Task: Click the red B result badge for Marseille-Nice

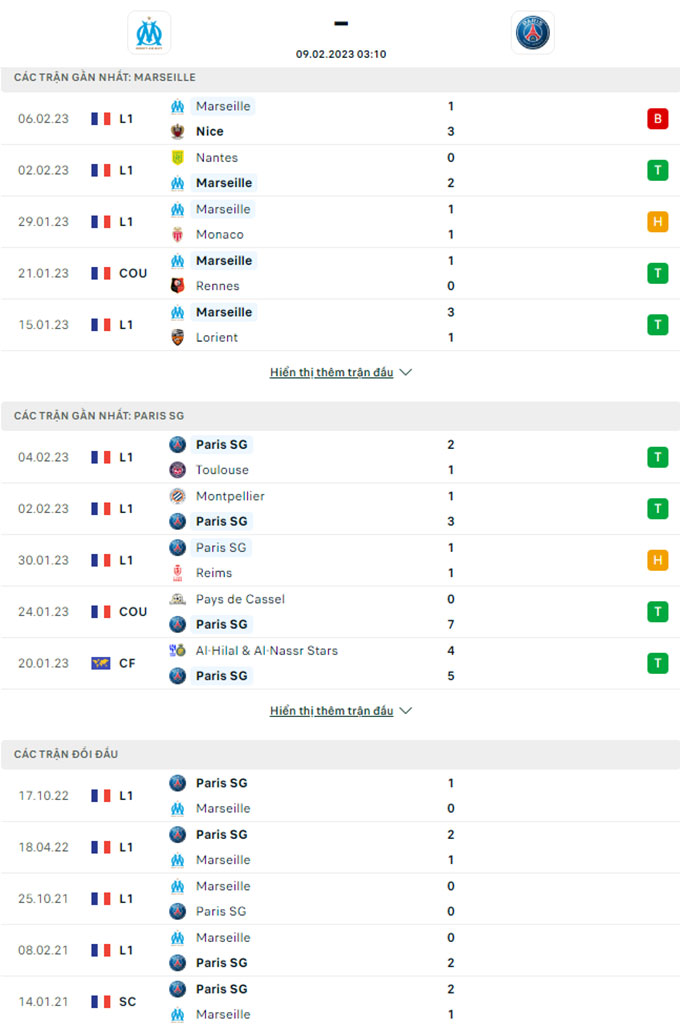Action: (x=658, y=119)
